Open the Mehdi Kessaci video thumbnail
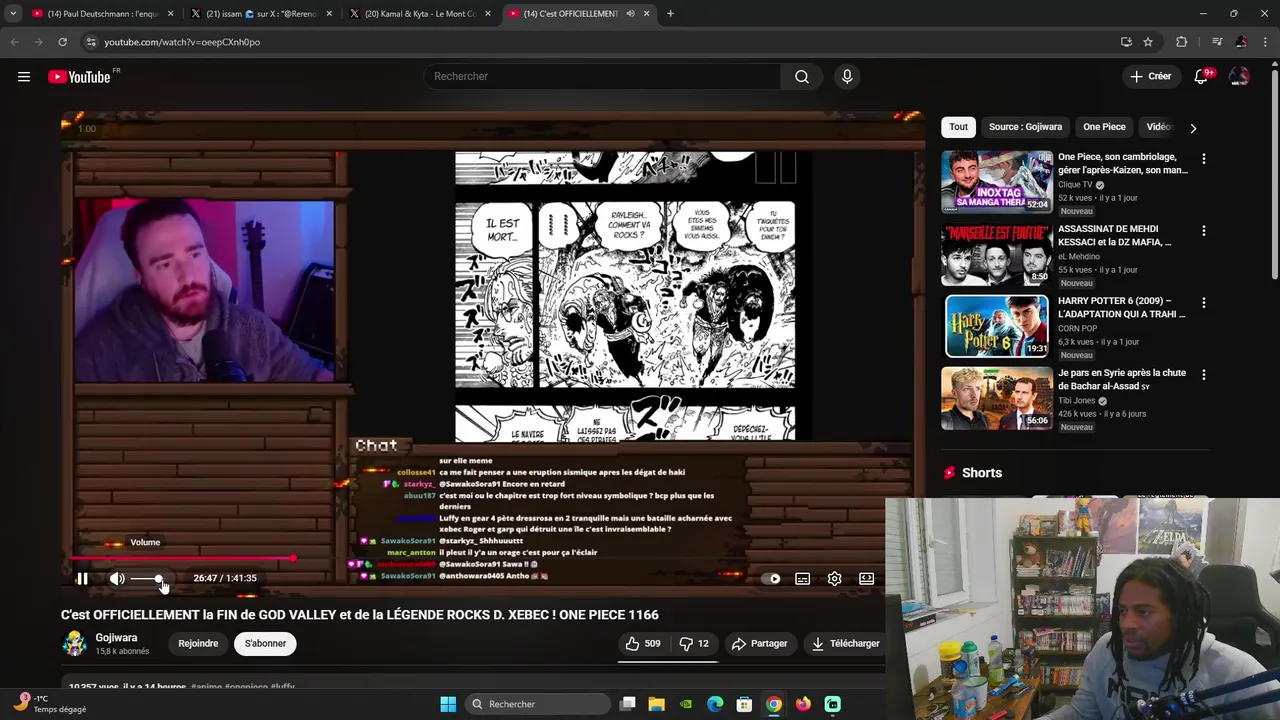 [x=997, y=254]
